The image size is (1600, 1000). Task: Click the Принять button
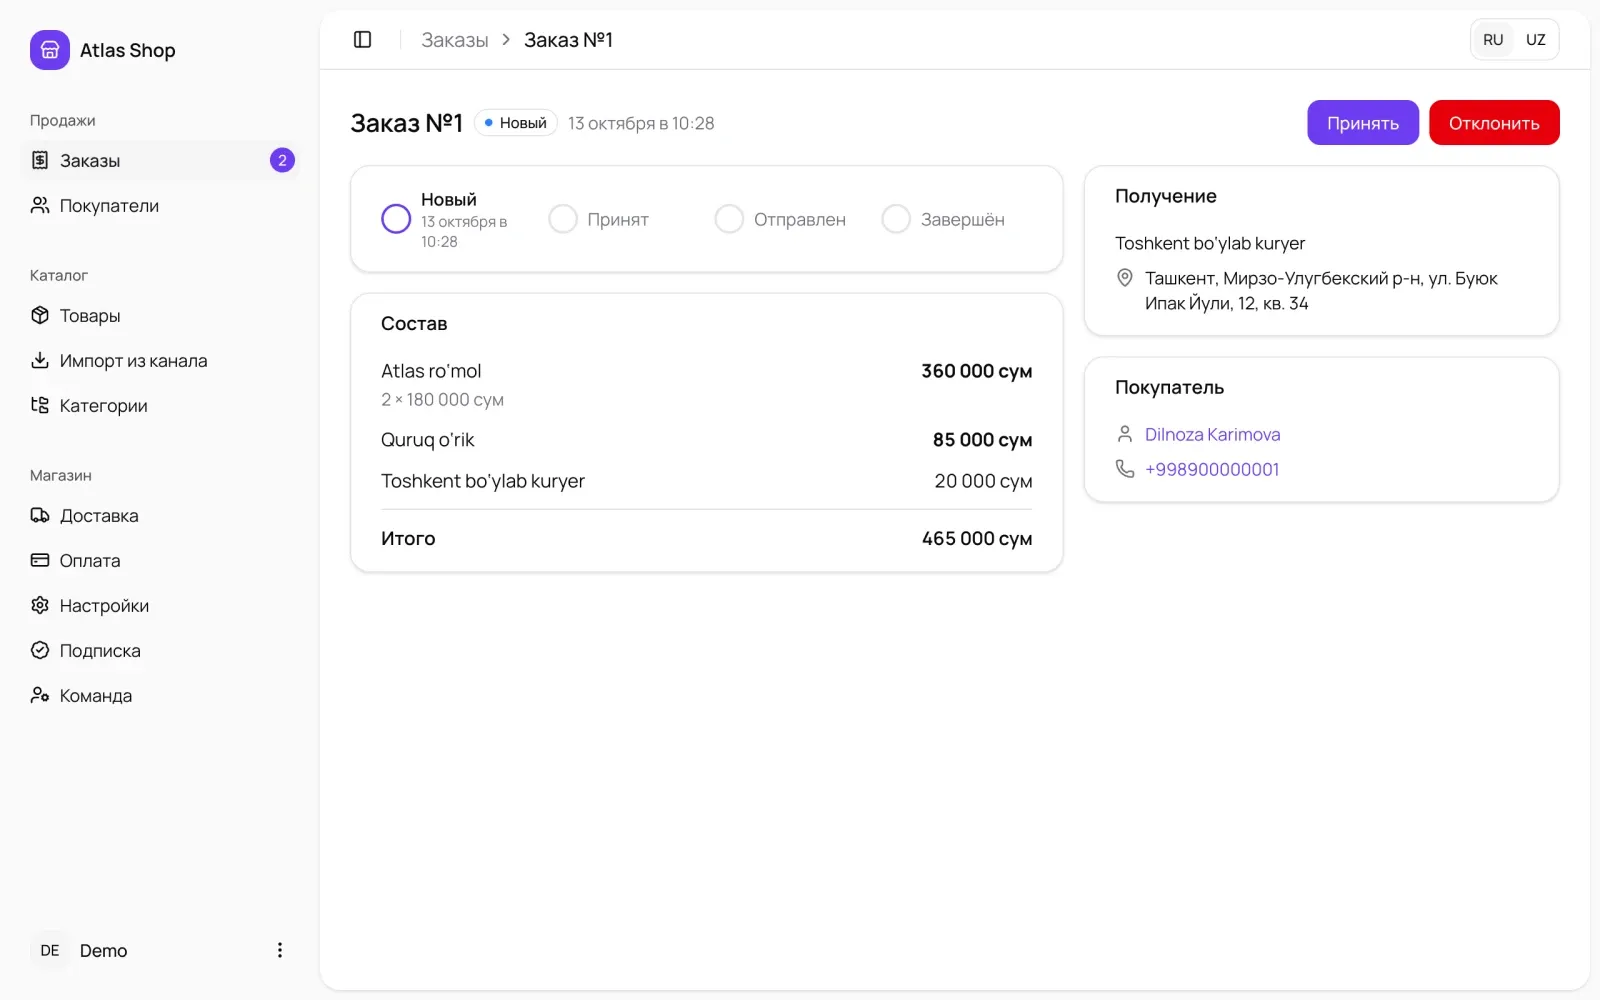pos(1363,123)
